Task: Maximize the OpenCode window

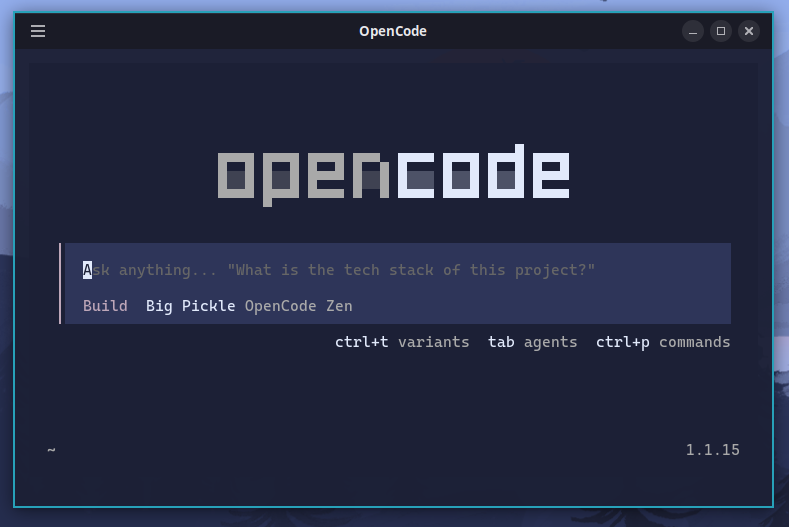Action: pyautogui.click(x=721, y=31)
